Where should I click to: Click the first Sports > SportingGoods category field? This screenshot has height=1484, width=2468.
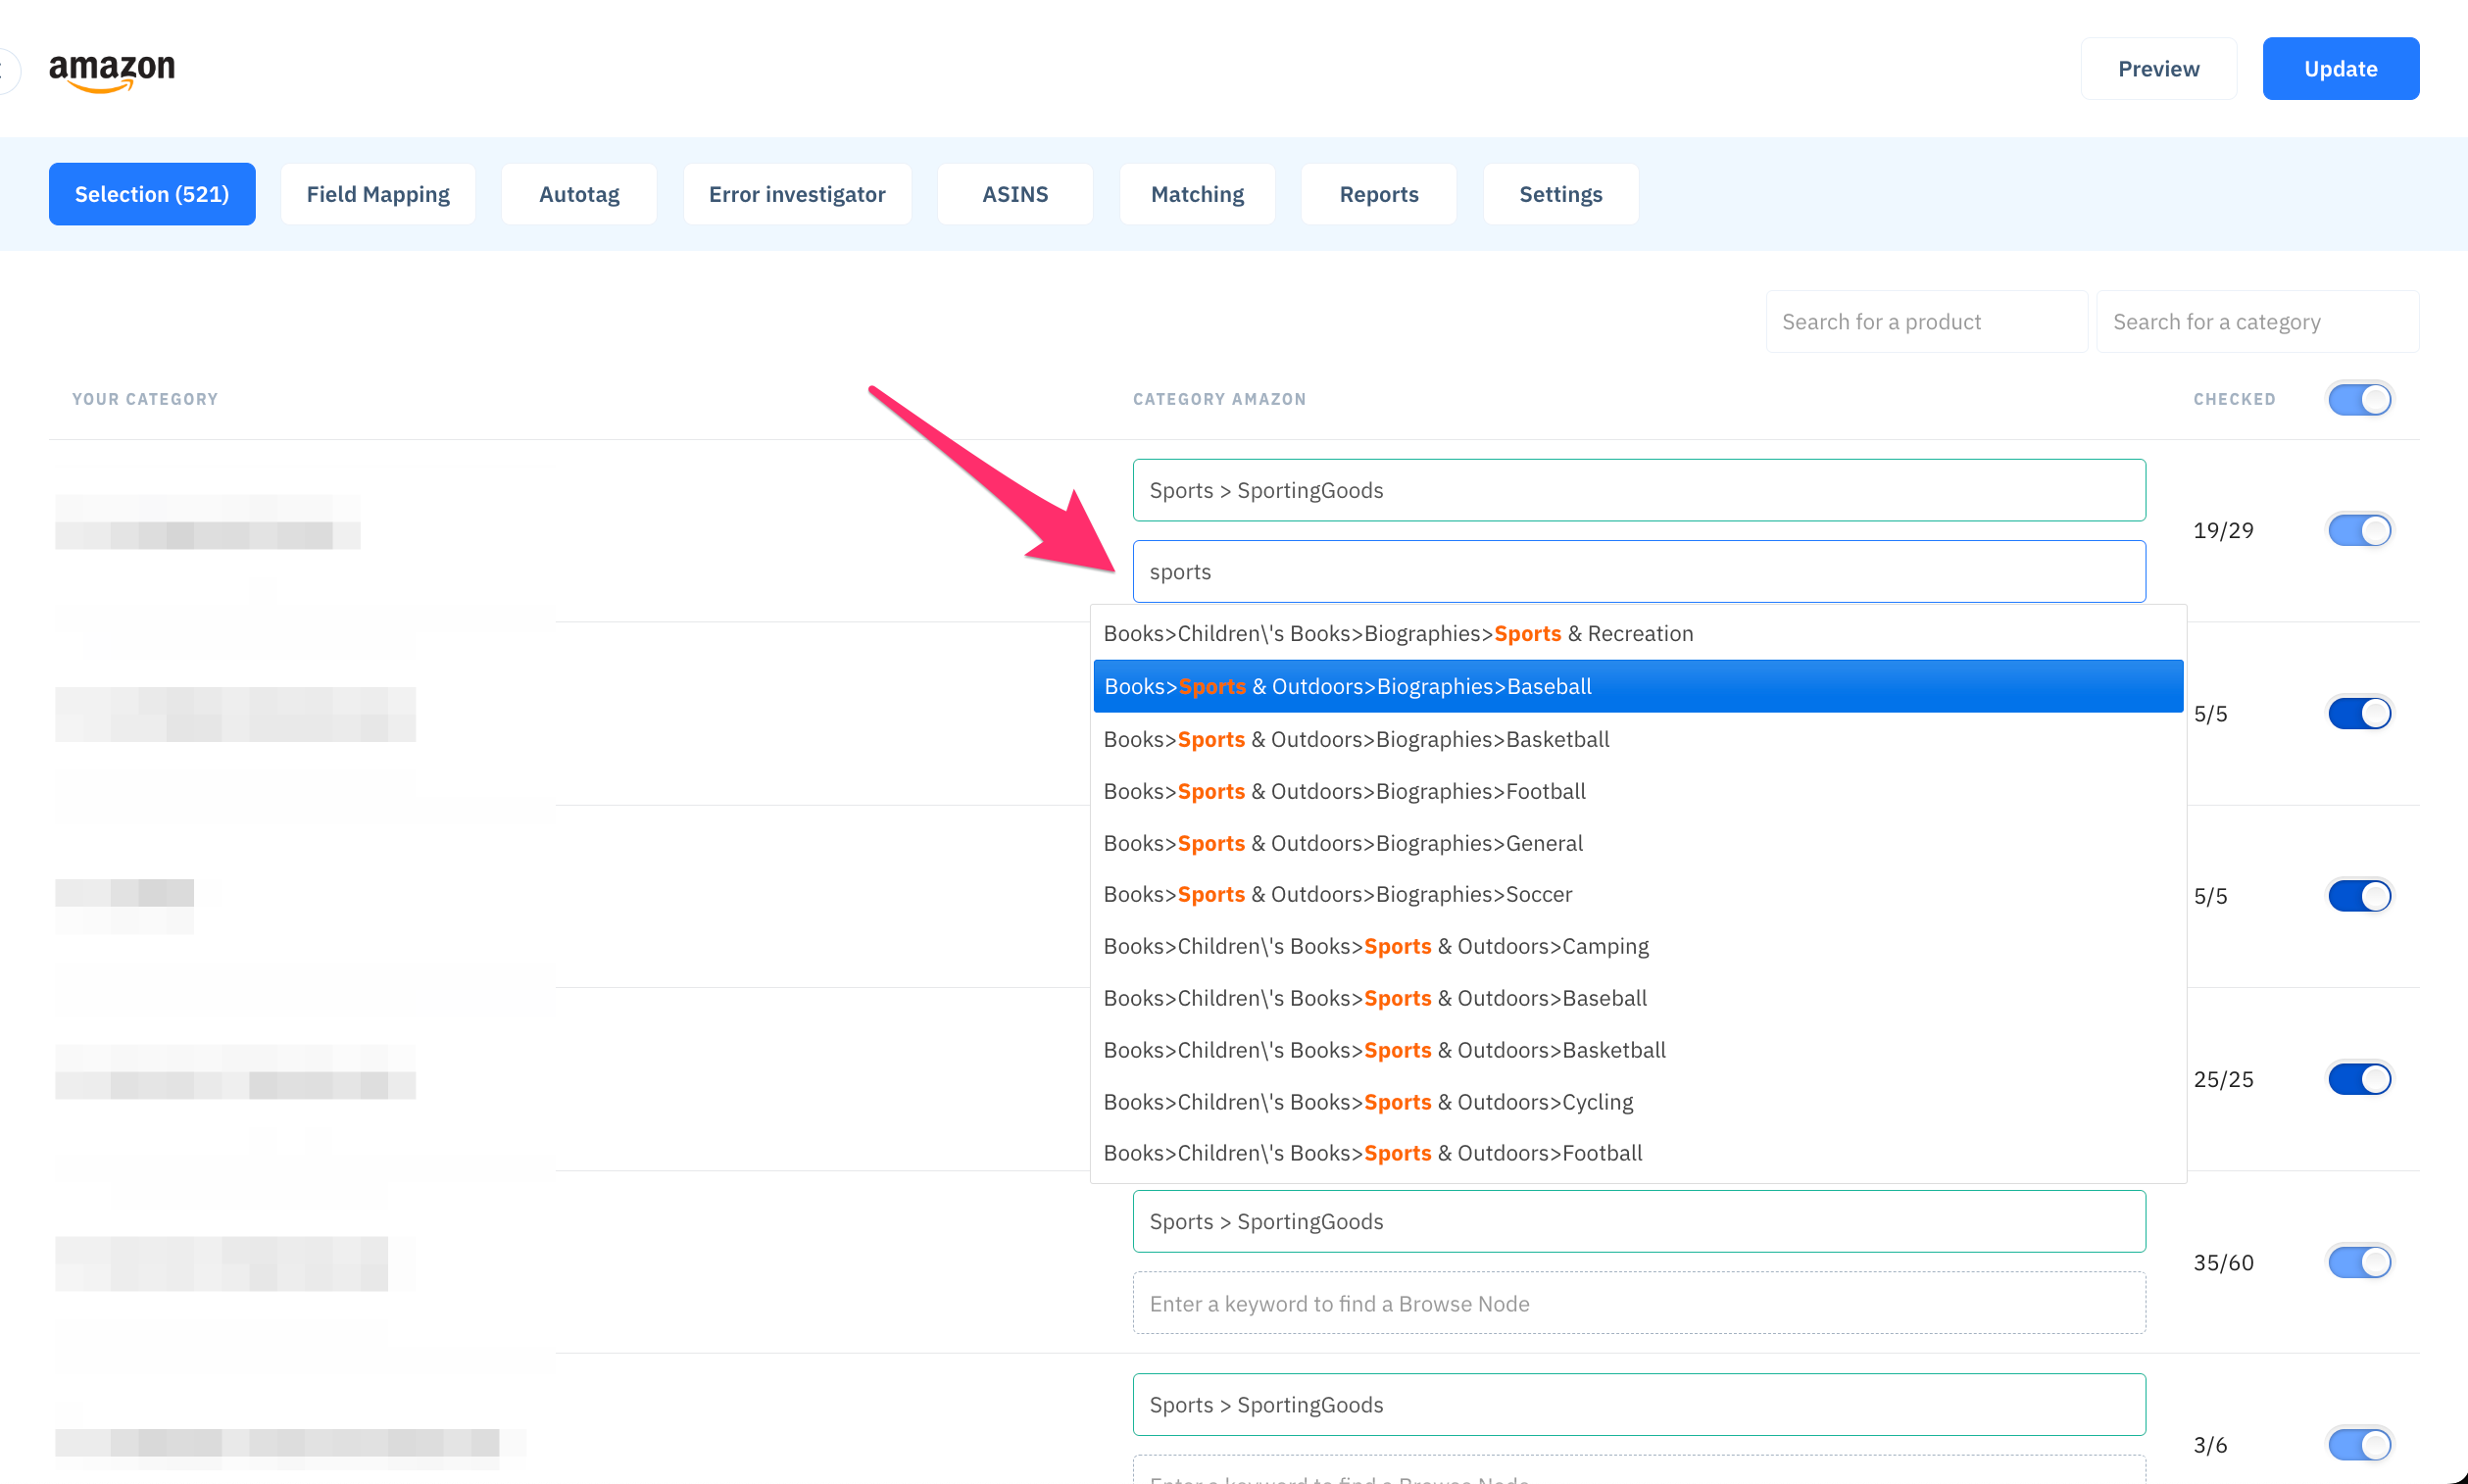pyautogui.click(x=1639, y=490)
